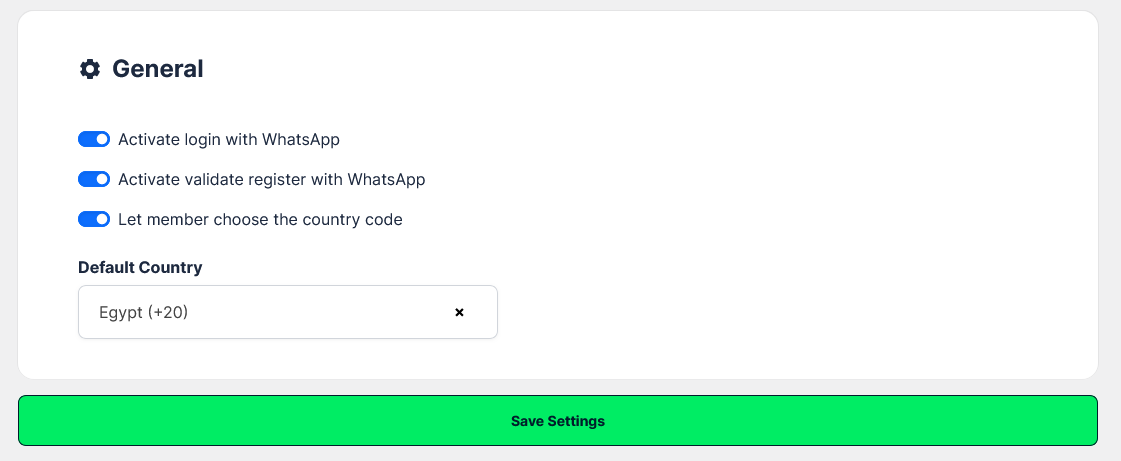Click the General section heading
Viewport: 1121px width, 461px height.
(158, 69)
